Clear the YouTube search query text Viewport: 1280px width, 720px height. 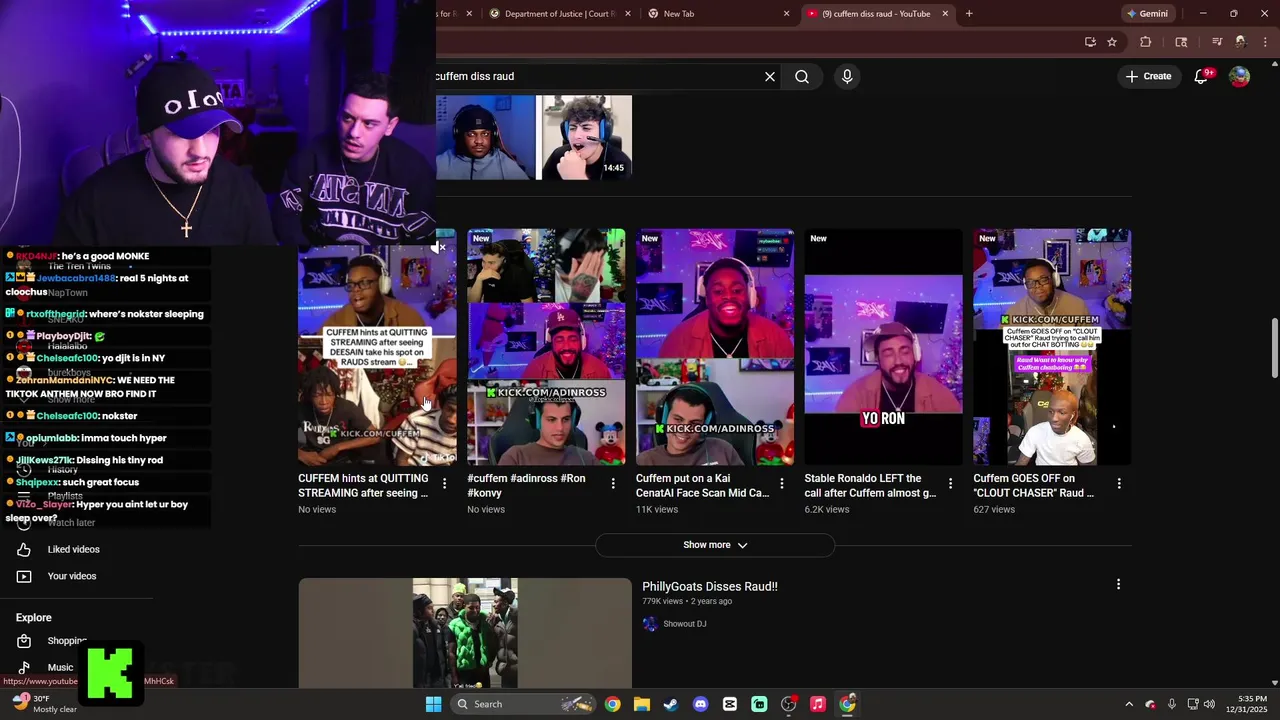click(770, 76)
